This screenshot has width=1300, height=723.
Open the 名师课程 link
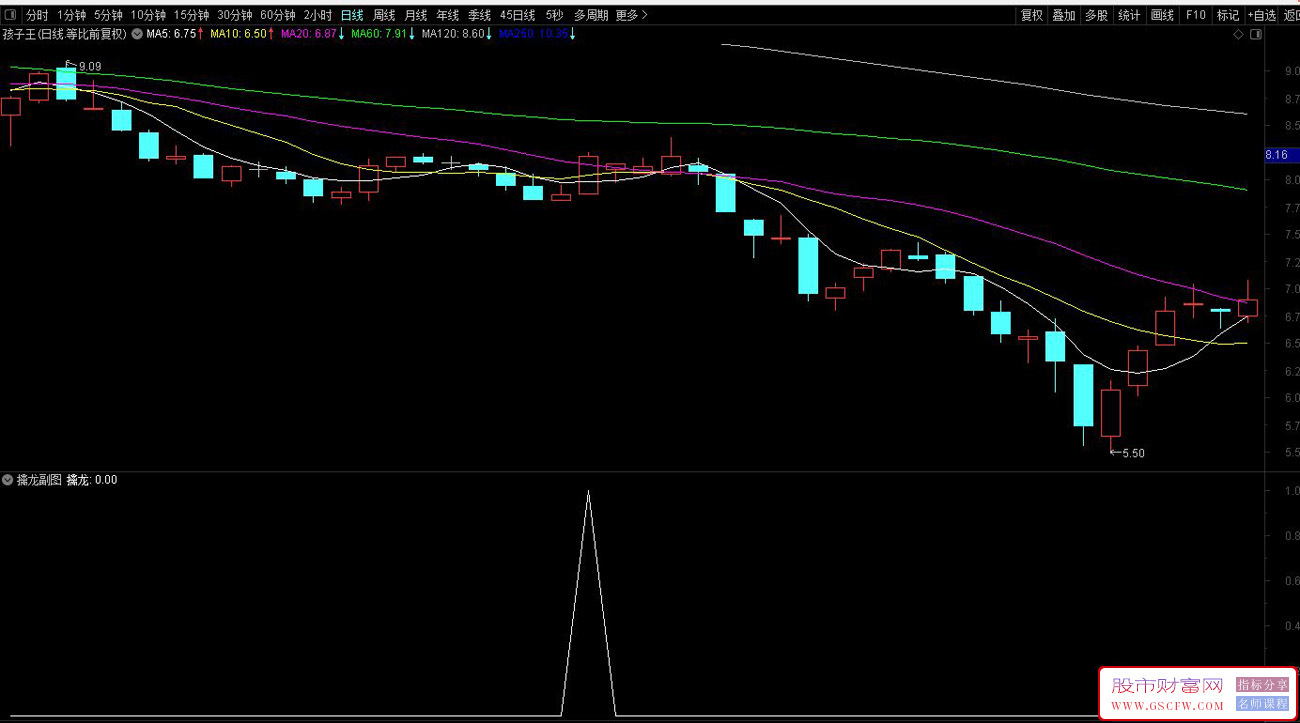pyautogui.click(x=1263, y=704)
